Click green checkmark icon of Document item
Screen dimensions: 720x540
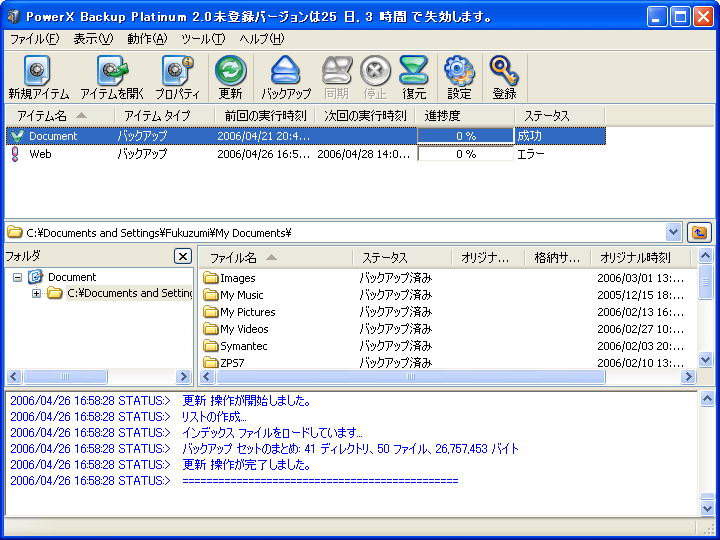pyautogui.click(x=17, y=136)
